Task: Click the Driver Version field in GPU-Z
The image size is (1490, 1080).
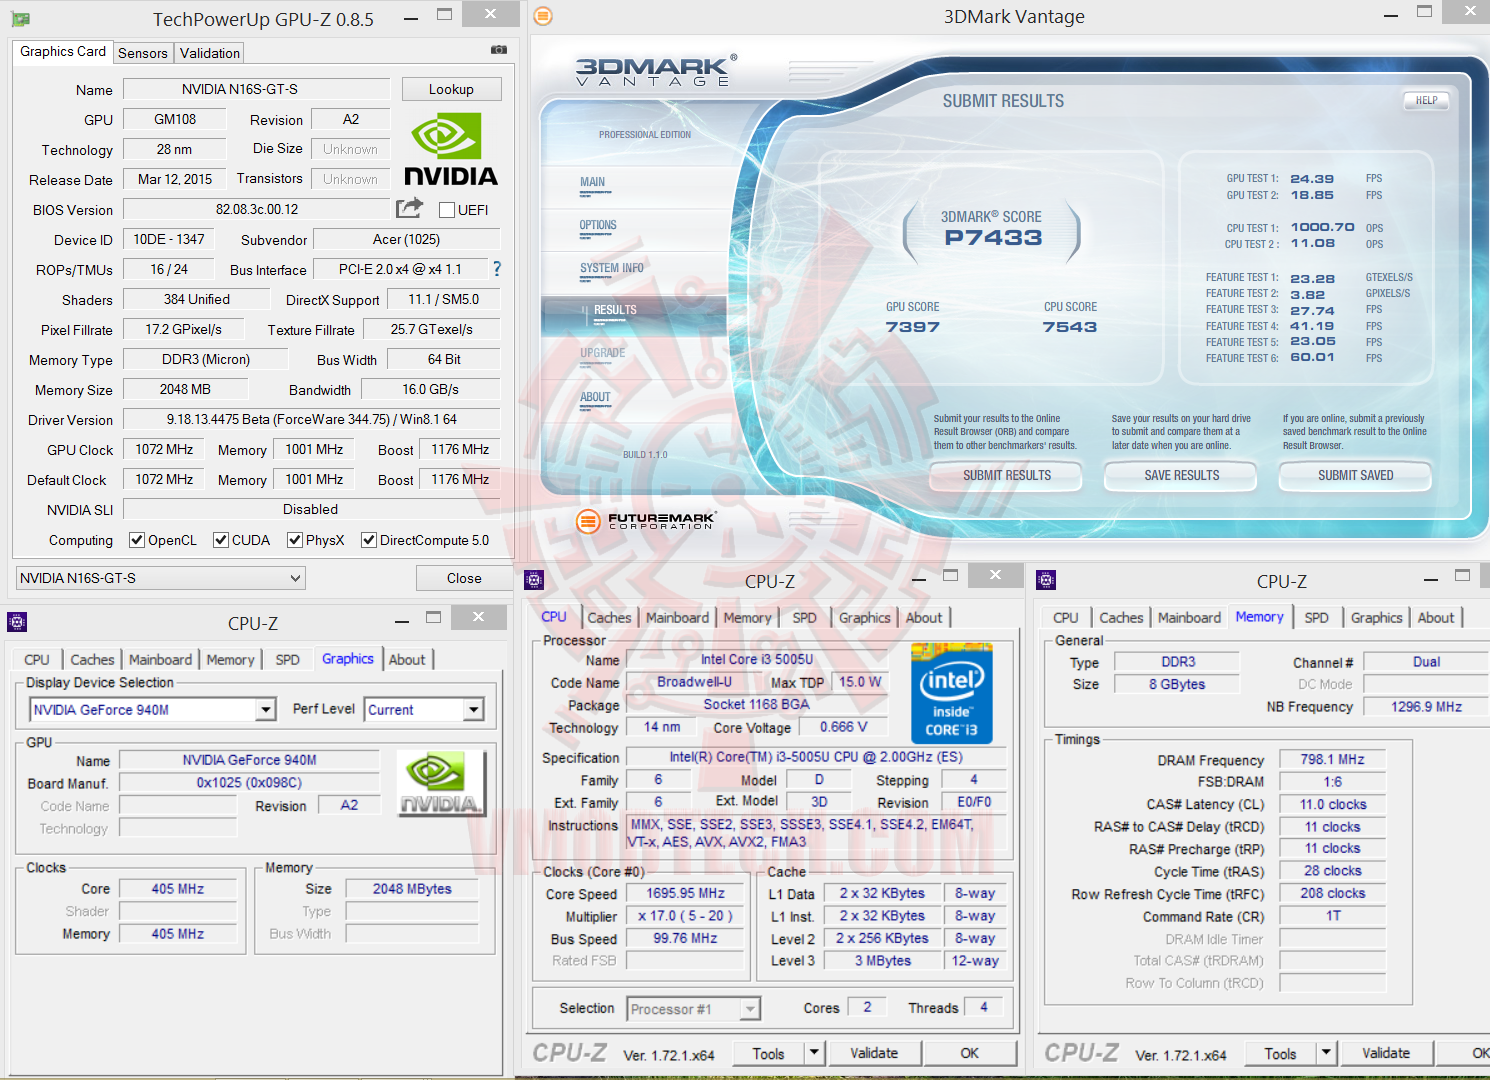Action: [x=311, y=419]
